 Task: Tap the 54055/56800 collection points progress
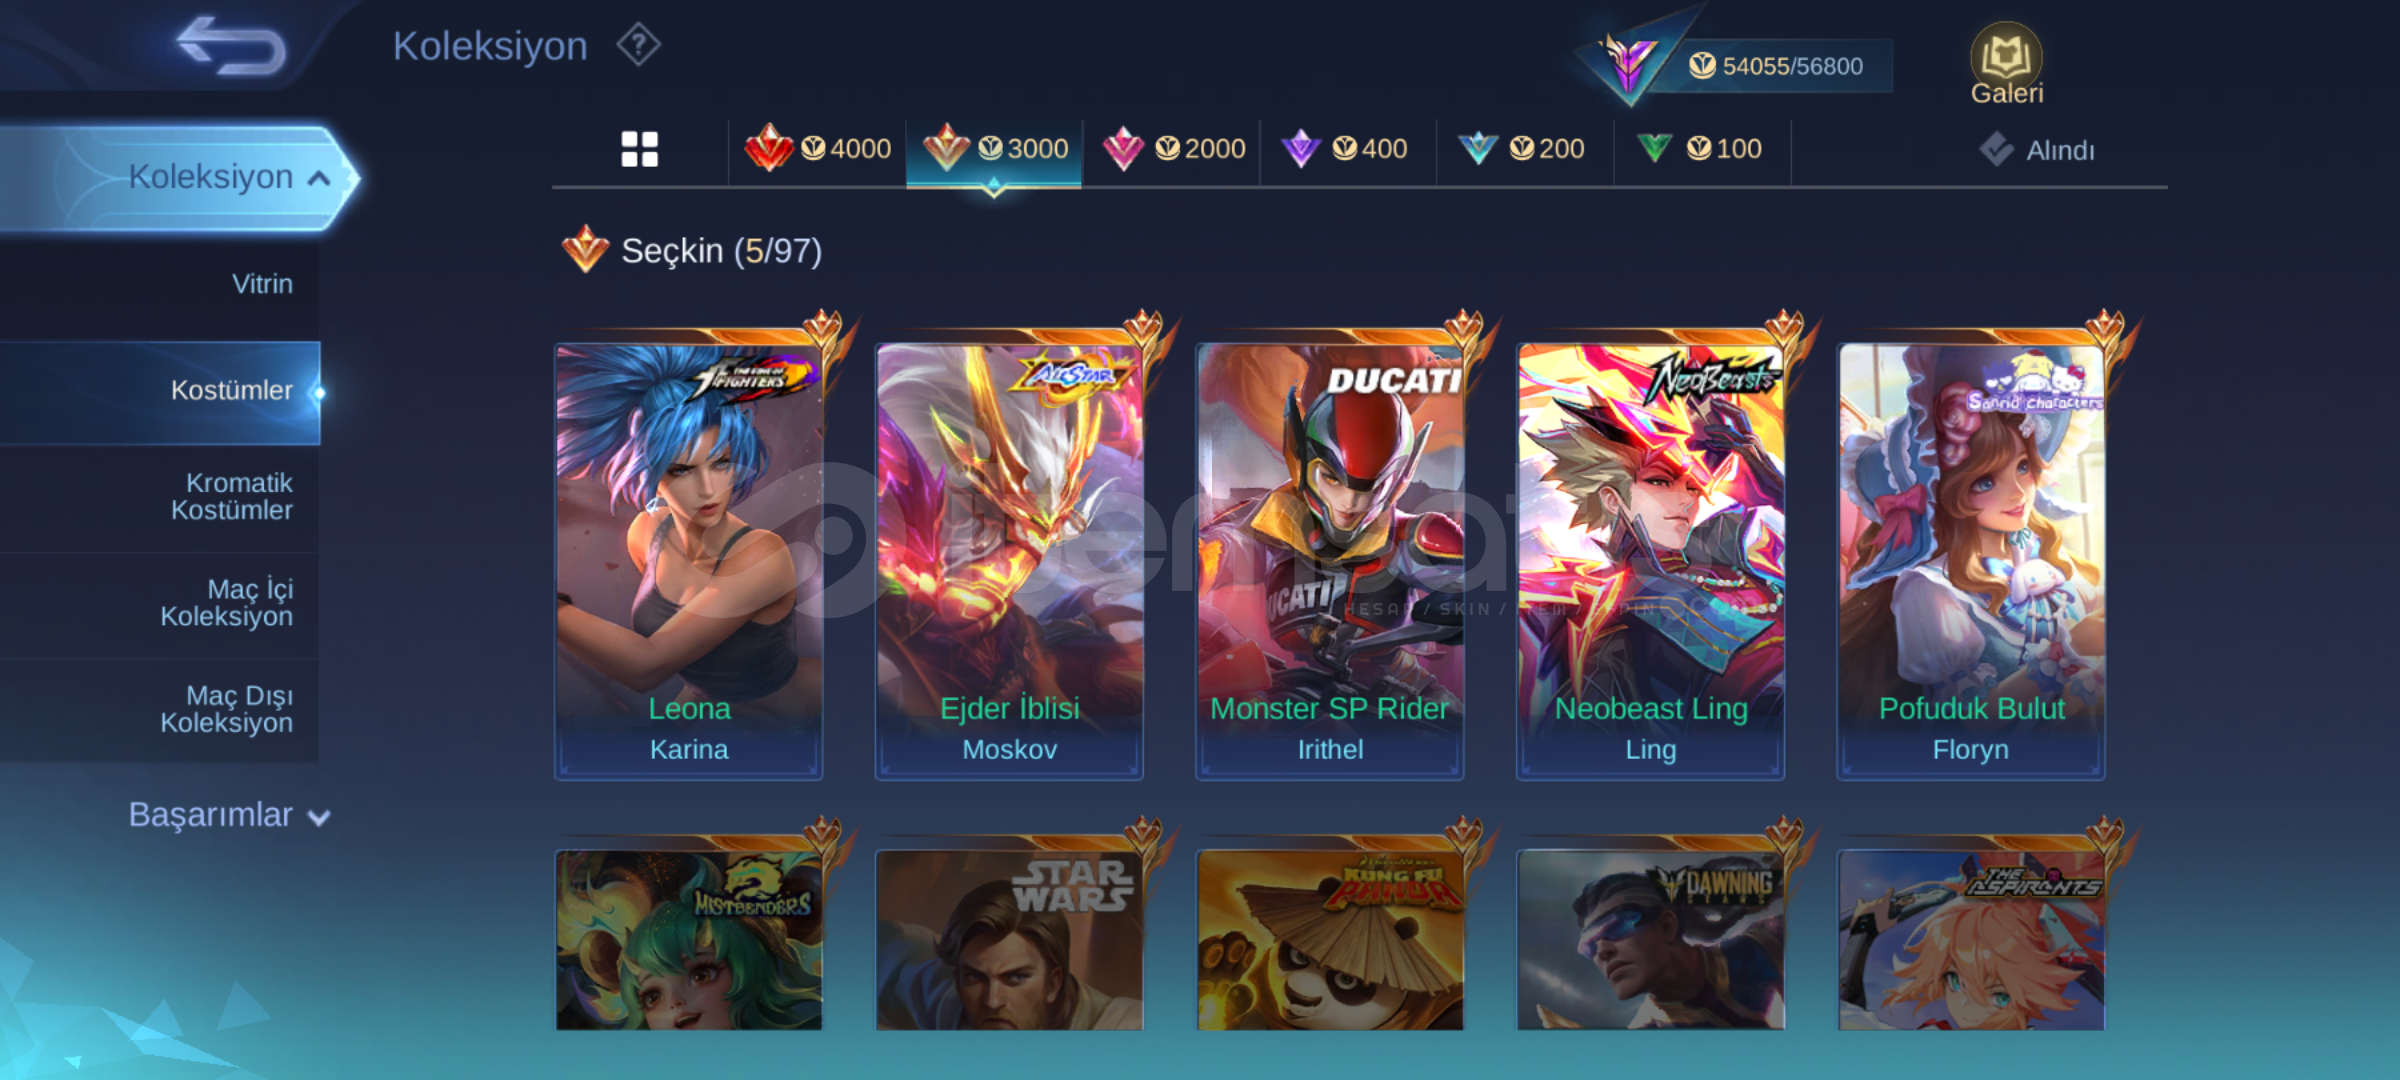click(1776, 66)
